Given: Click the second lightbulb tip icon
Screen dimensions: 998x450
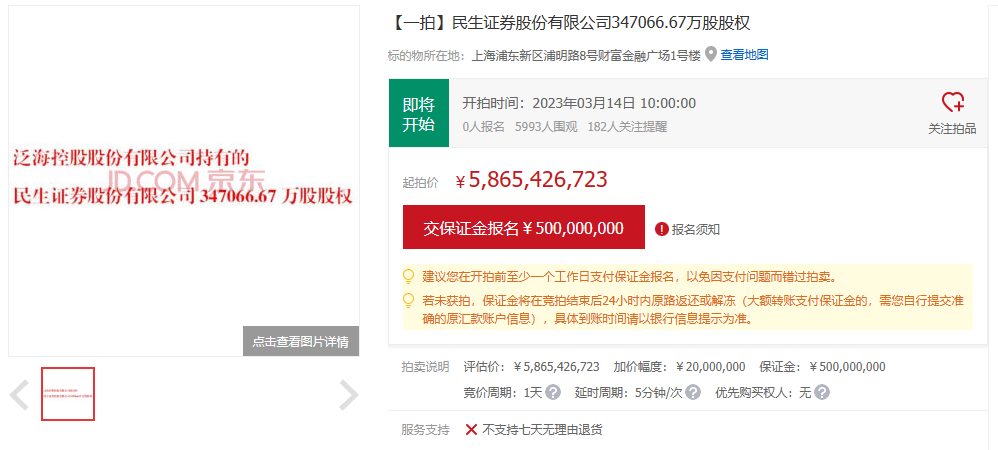Looking at the screenshot, I should 409,299.
